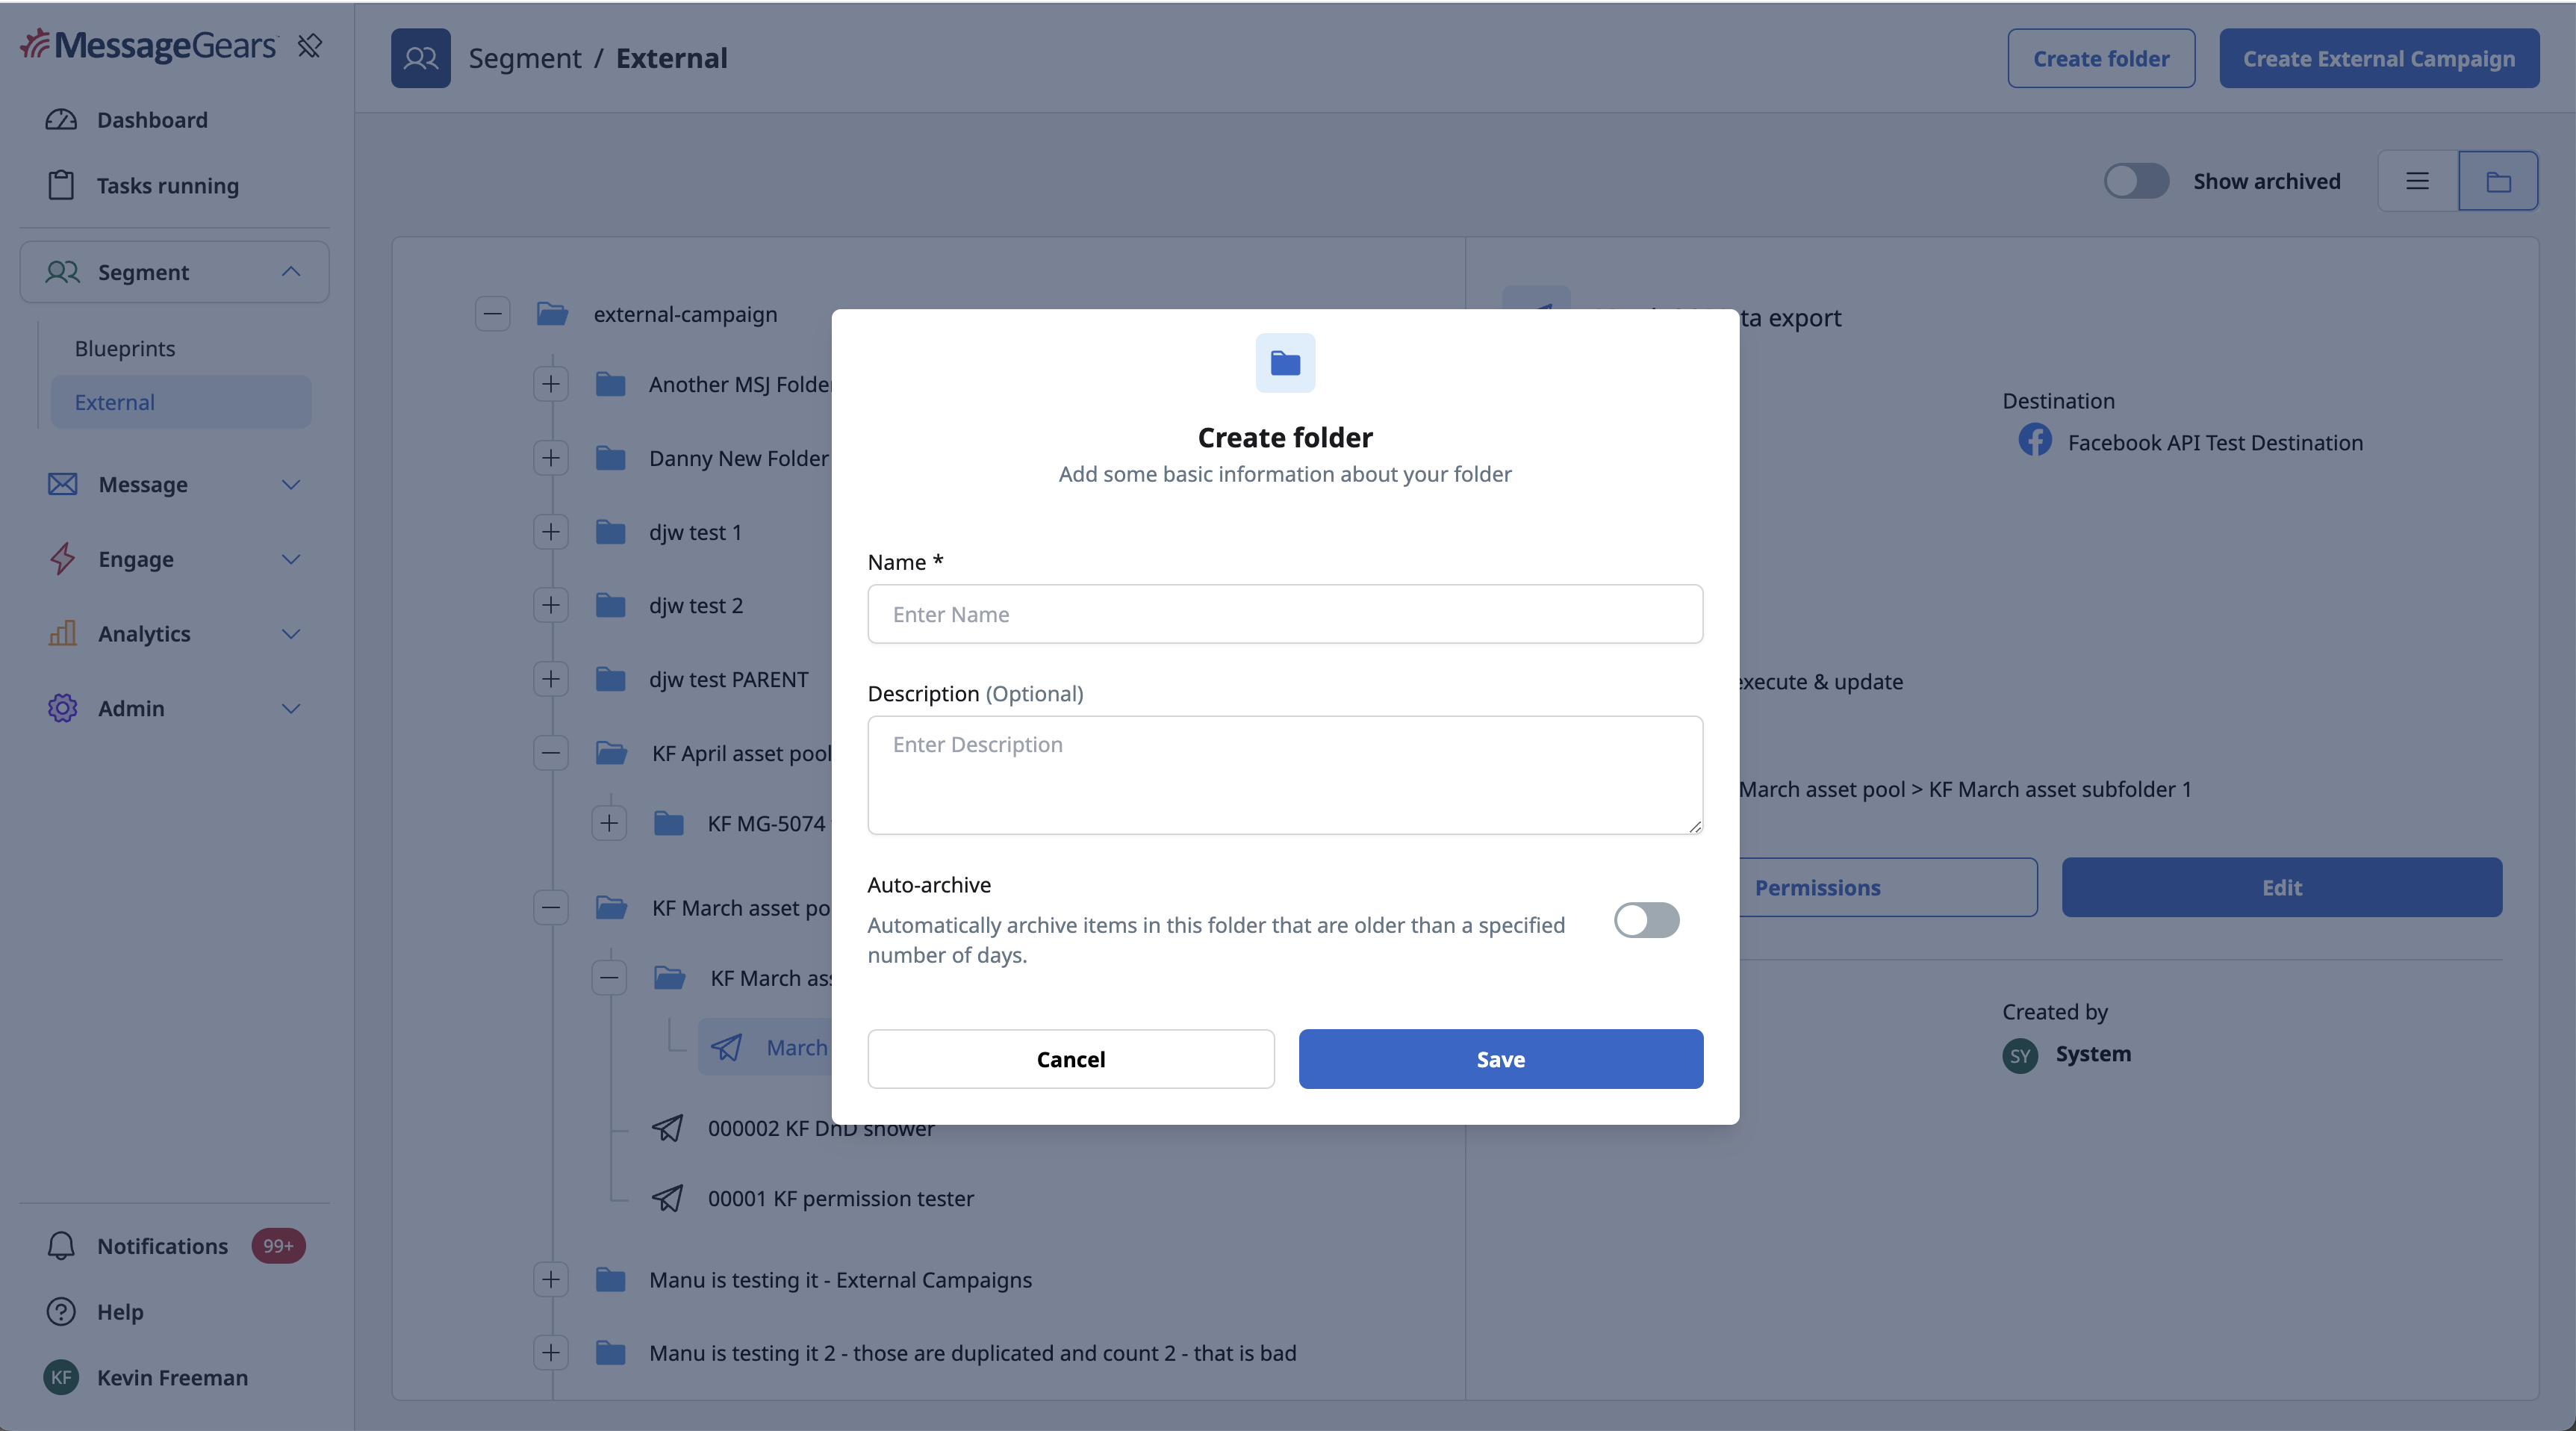Click Danny New Folder folder icon
The width and height of the screenshot is (2576, 1431).
click(610, 458)
